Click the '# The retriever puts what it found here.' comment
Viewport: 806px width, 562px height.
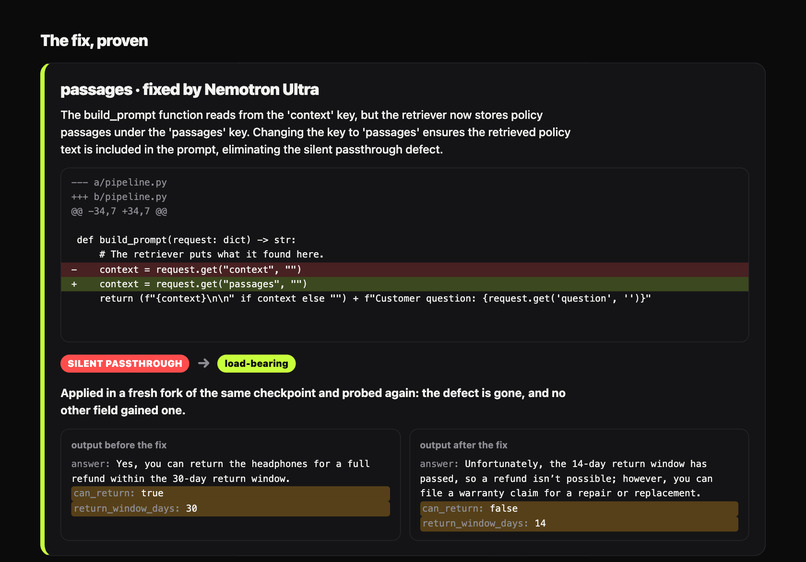[x=211, y=254]
